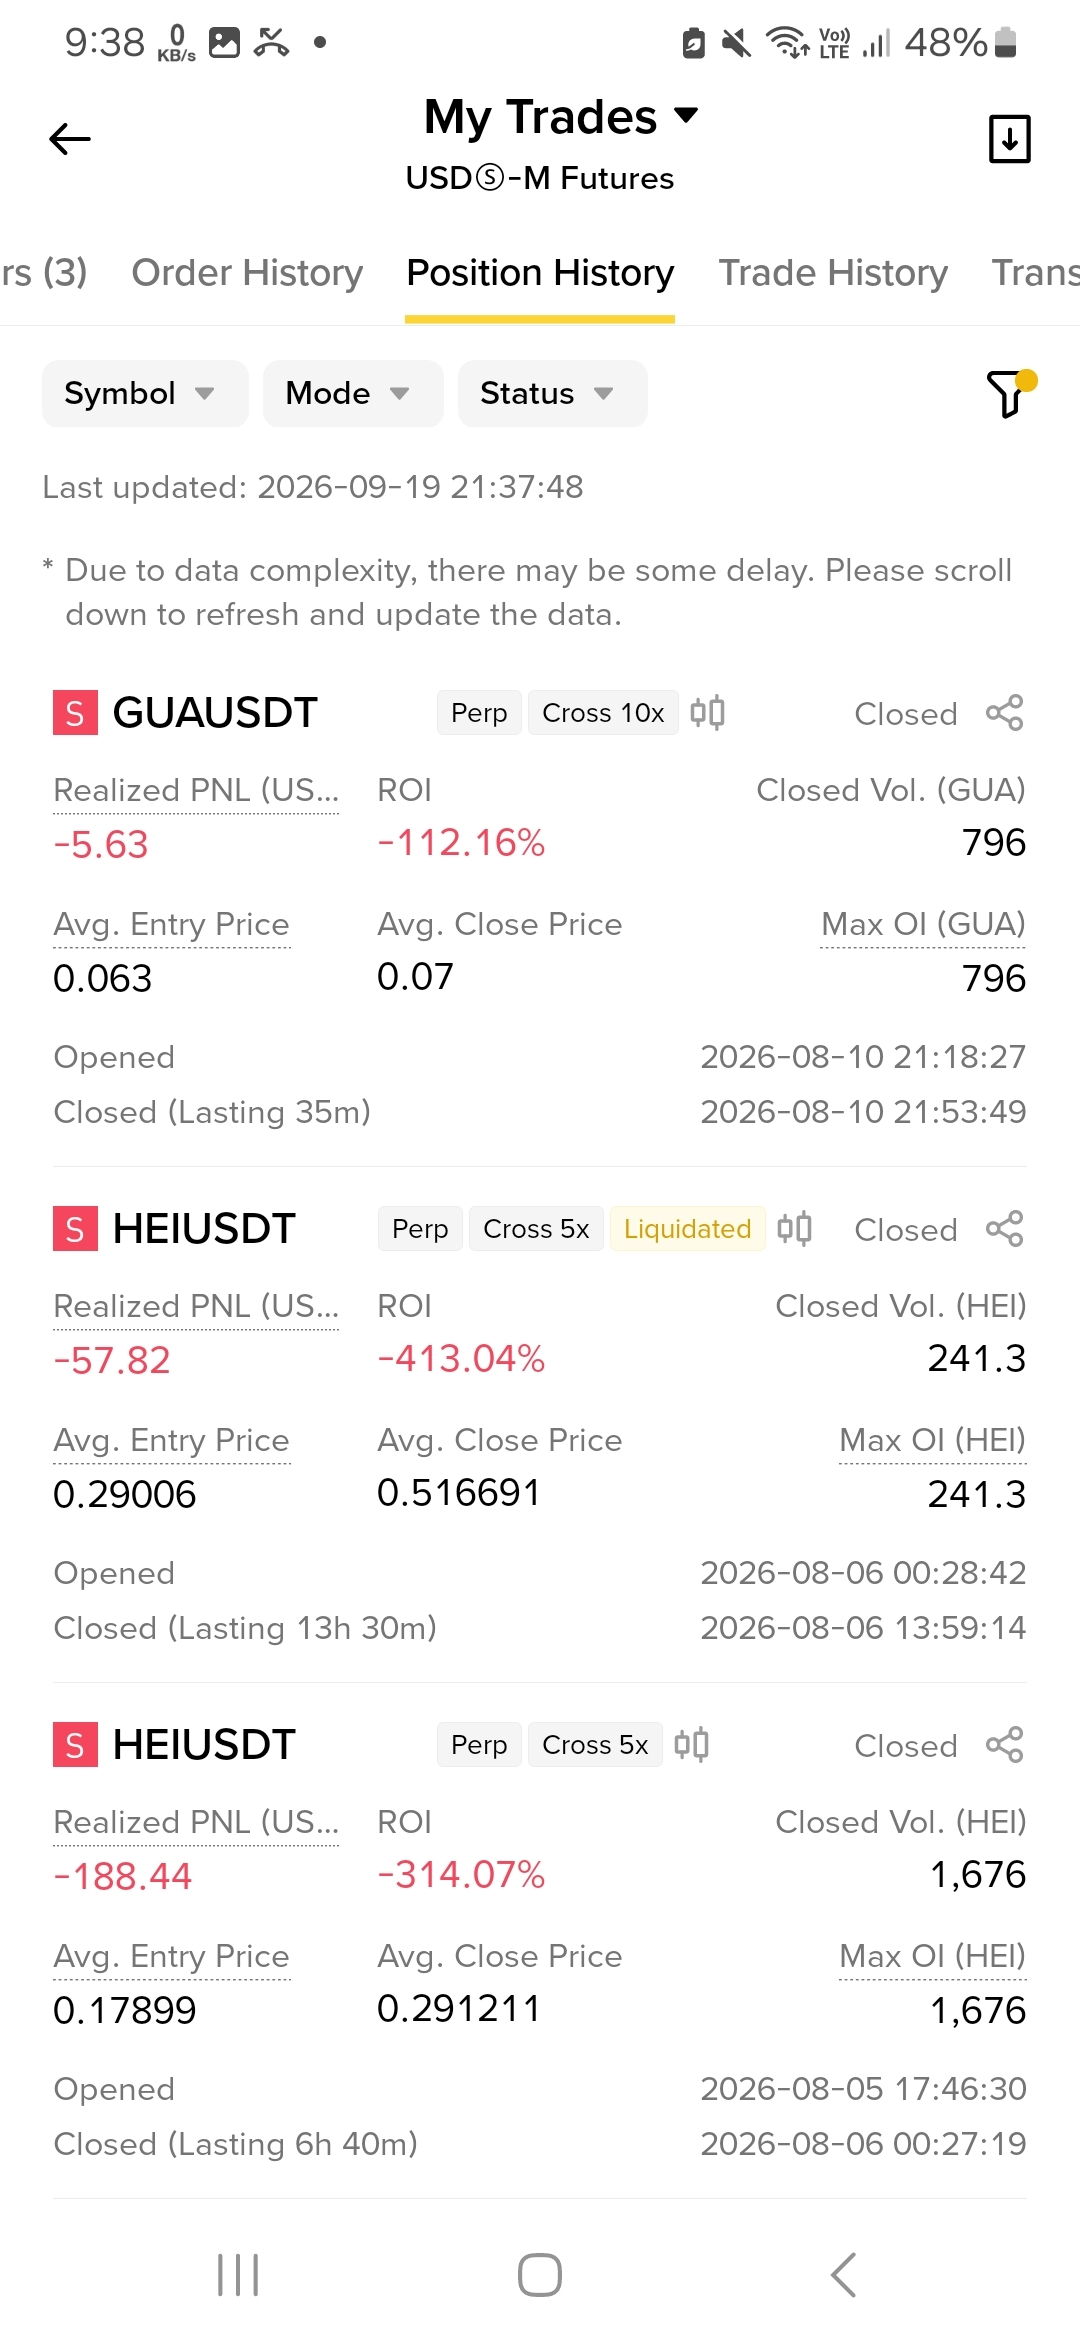Expand the Symbol filter dropdown
The image size is (1080, 2340).
[x=145, y=393]
